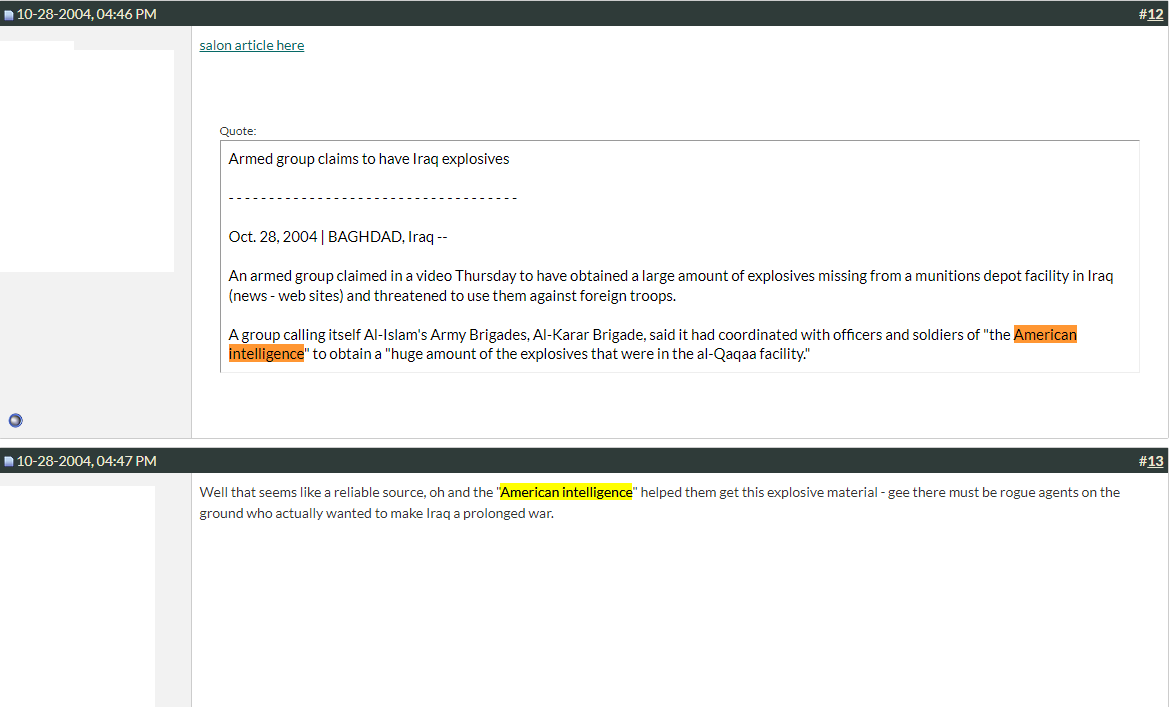This screenshot has width=1173, height=707.
Task: Click the dashed separator line in the quote
Action: [x=373, y=198]
